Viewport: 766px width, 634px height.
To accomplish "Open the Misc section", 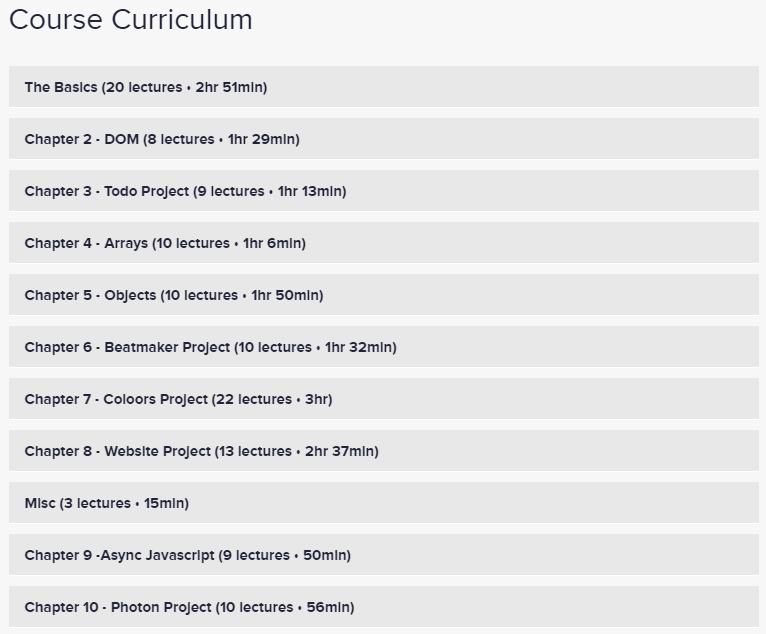I will 383,503.
